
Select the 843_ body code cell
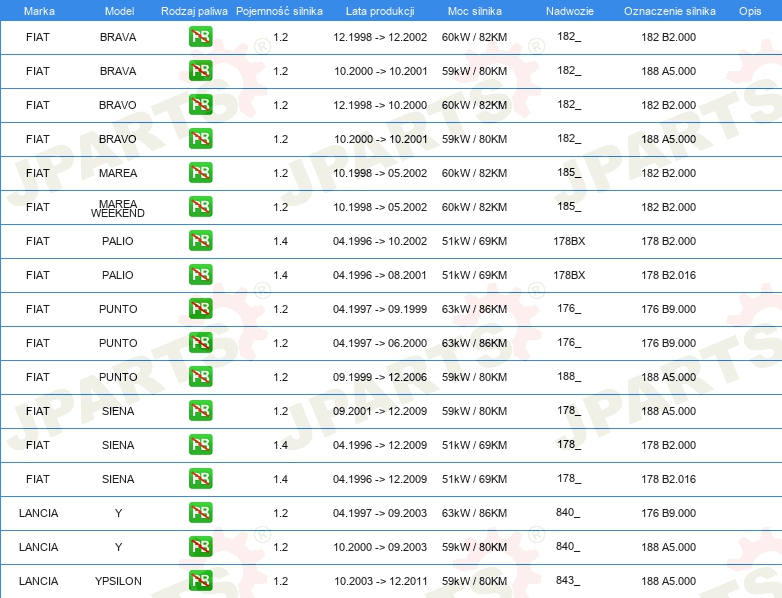(x=568, y=581)
